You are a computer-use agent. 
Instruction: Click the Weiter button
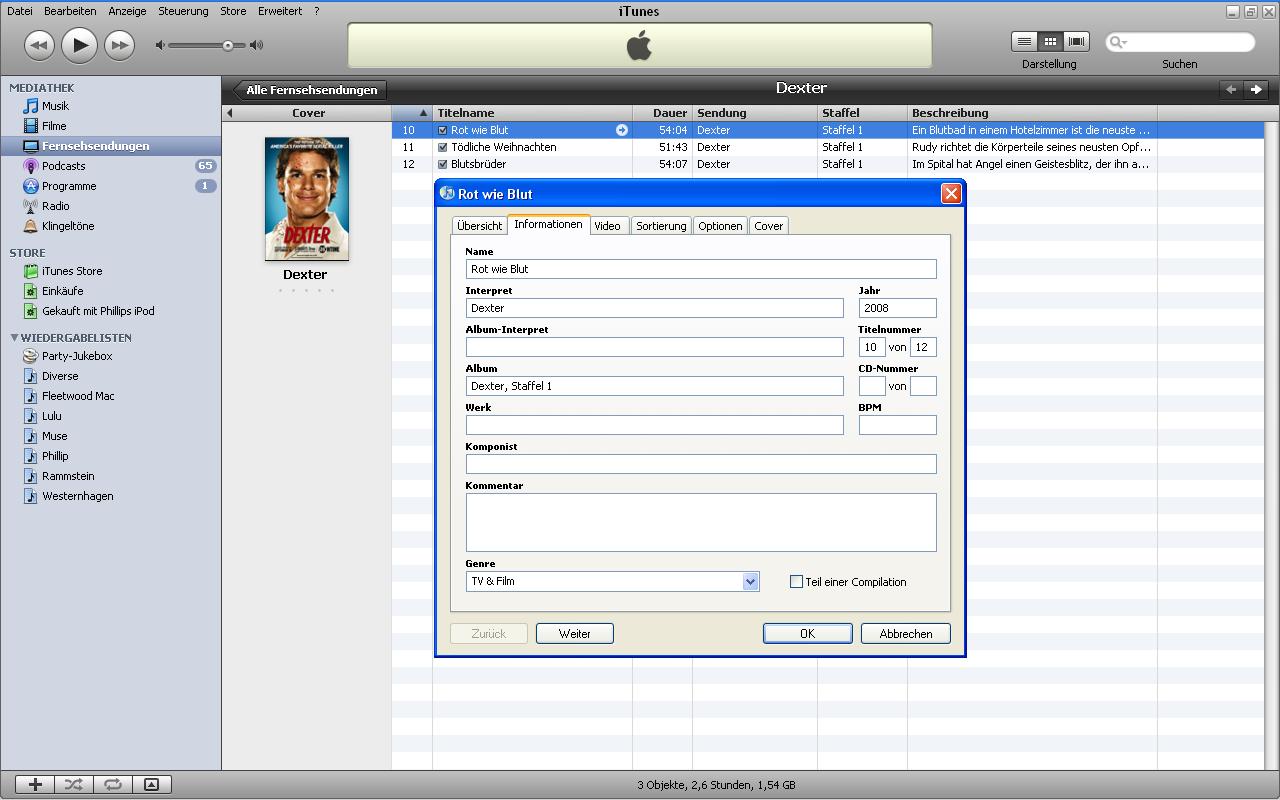coord(575,634)
